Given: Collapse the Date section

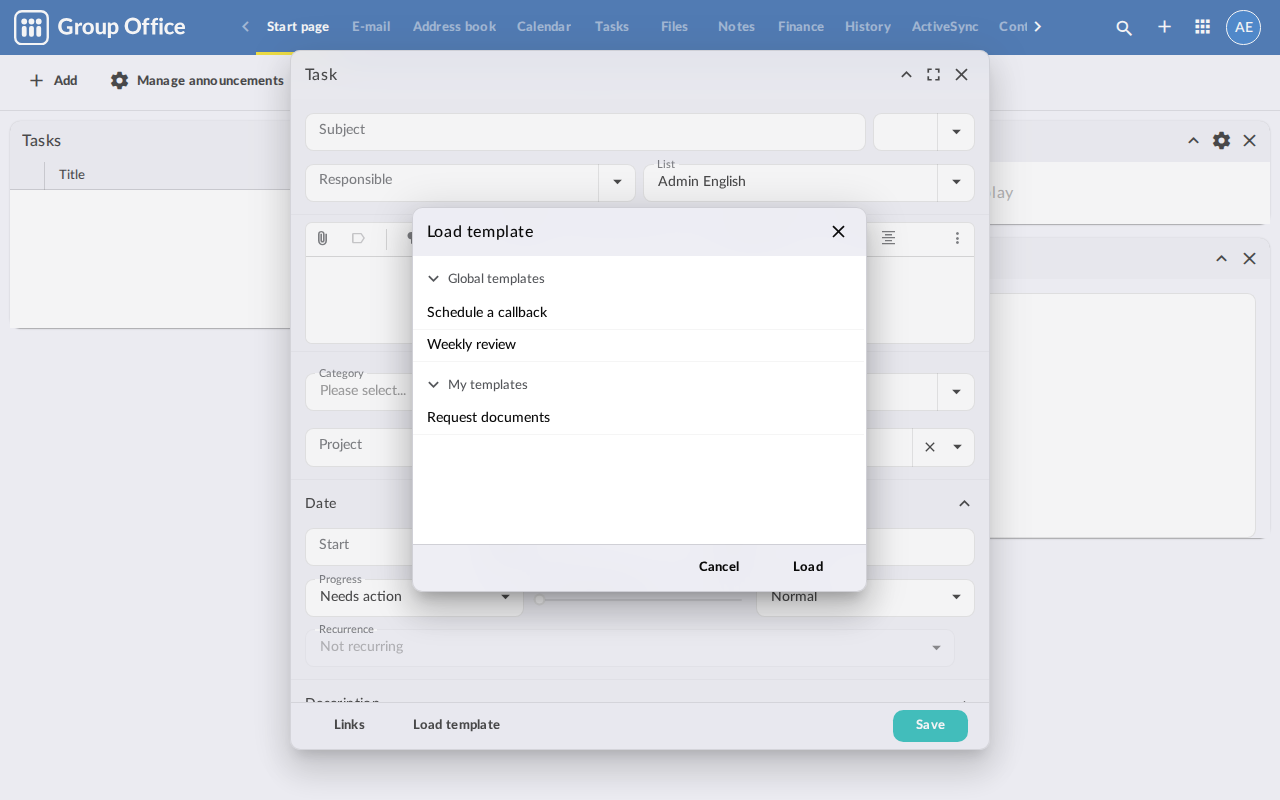Looking at the screenshot, I should coord(964,504).
